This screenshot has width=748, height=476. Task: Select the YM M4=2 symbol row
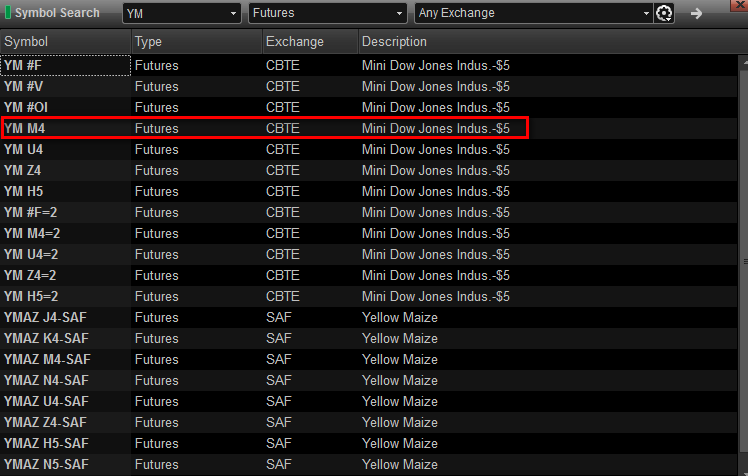[368, 233]
